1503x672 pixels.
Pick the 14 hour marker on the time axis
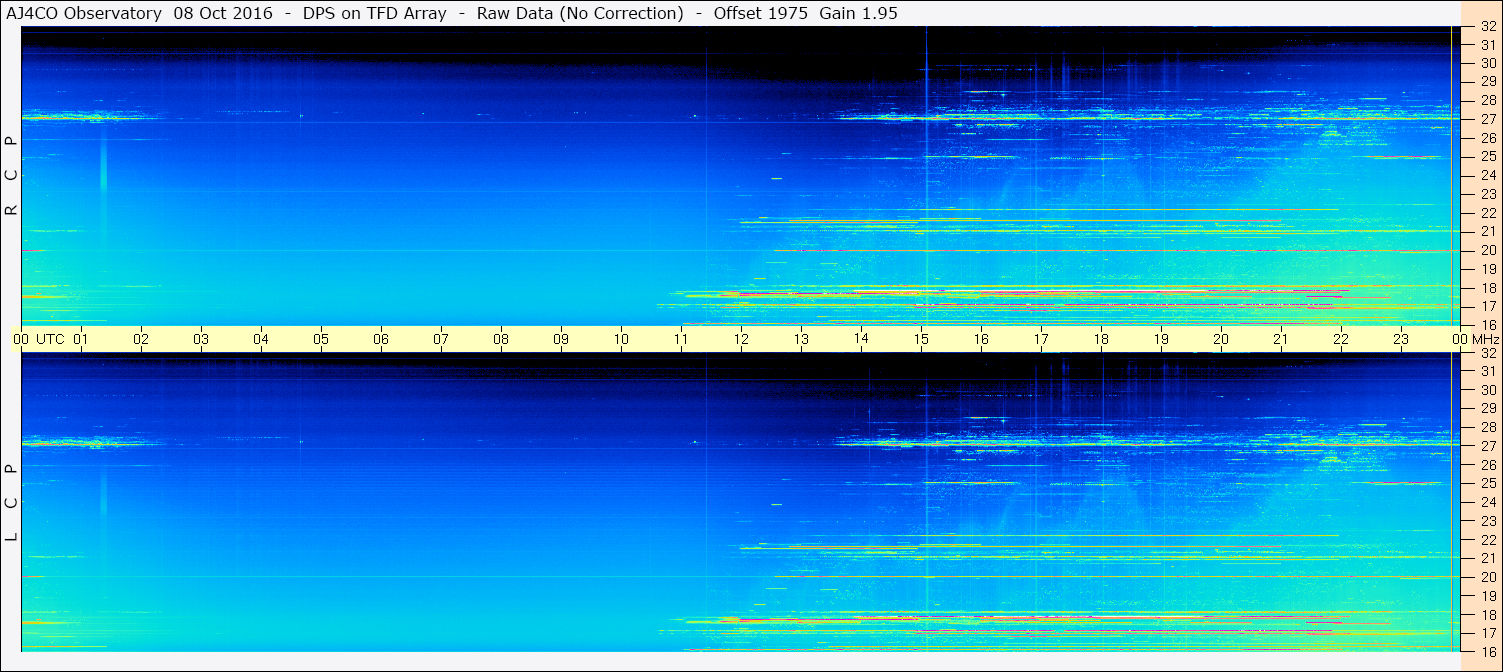click(x=861, y=339)
